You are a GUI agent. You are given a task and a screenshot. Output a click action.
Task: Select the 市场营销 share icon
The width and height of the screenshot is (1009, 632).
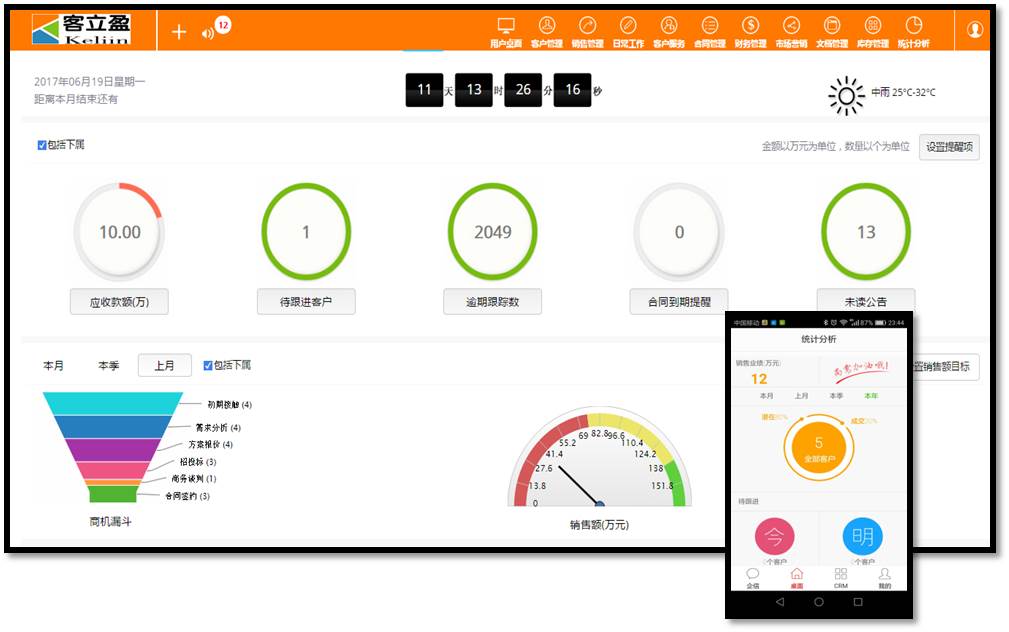point(790,28)
